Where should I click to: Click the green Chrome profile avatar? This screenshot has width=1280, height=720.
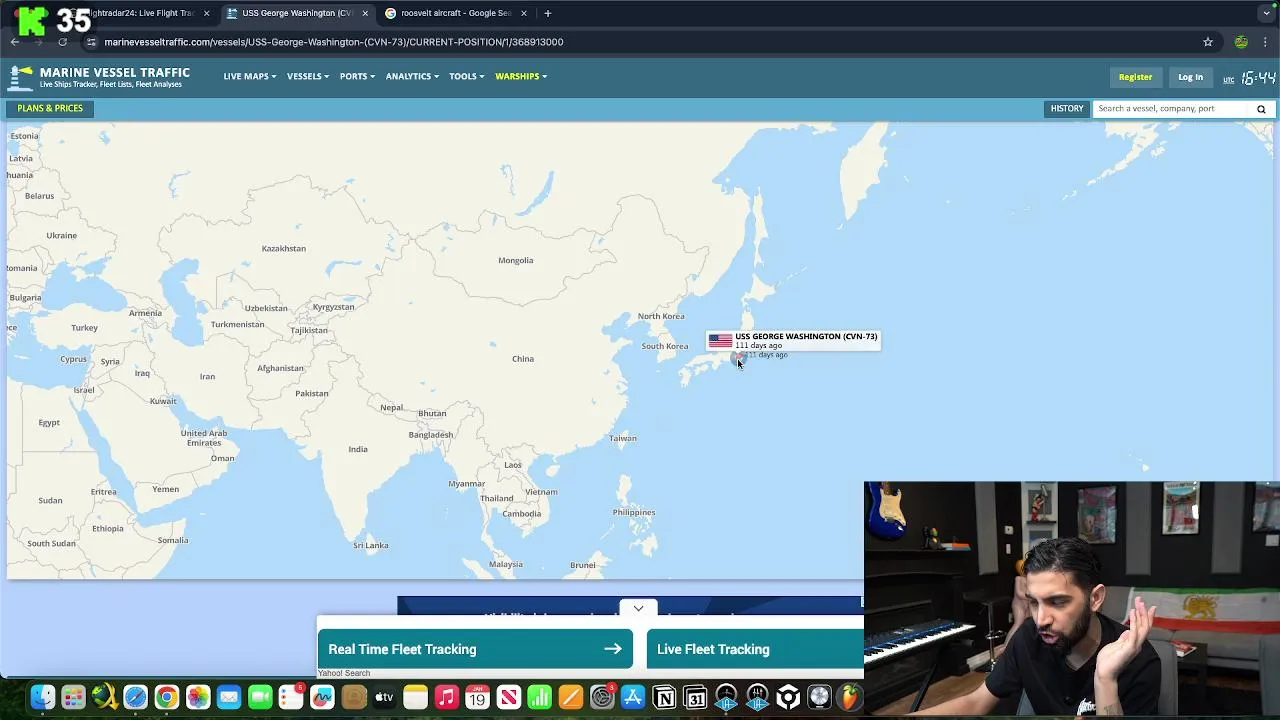coord(1241,42)
